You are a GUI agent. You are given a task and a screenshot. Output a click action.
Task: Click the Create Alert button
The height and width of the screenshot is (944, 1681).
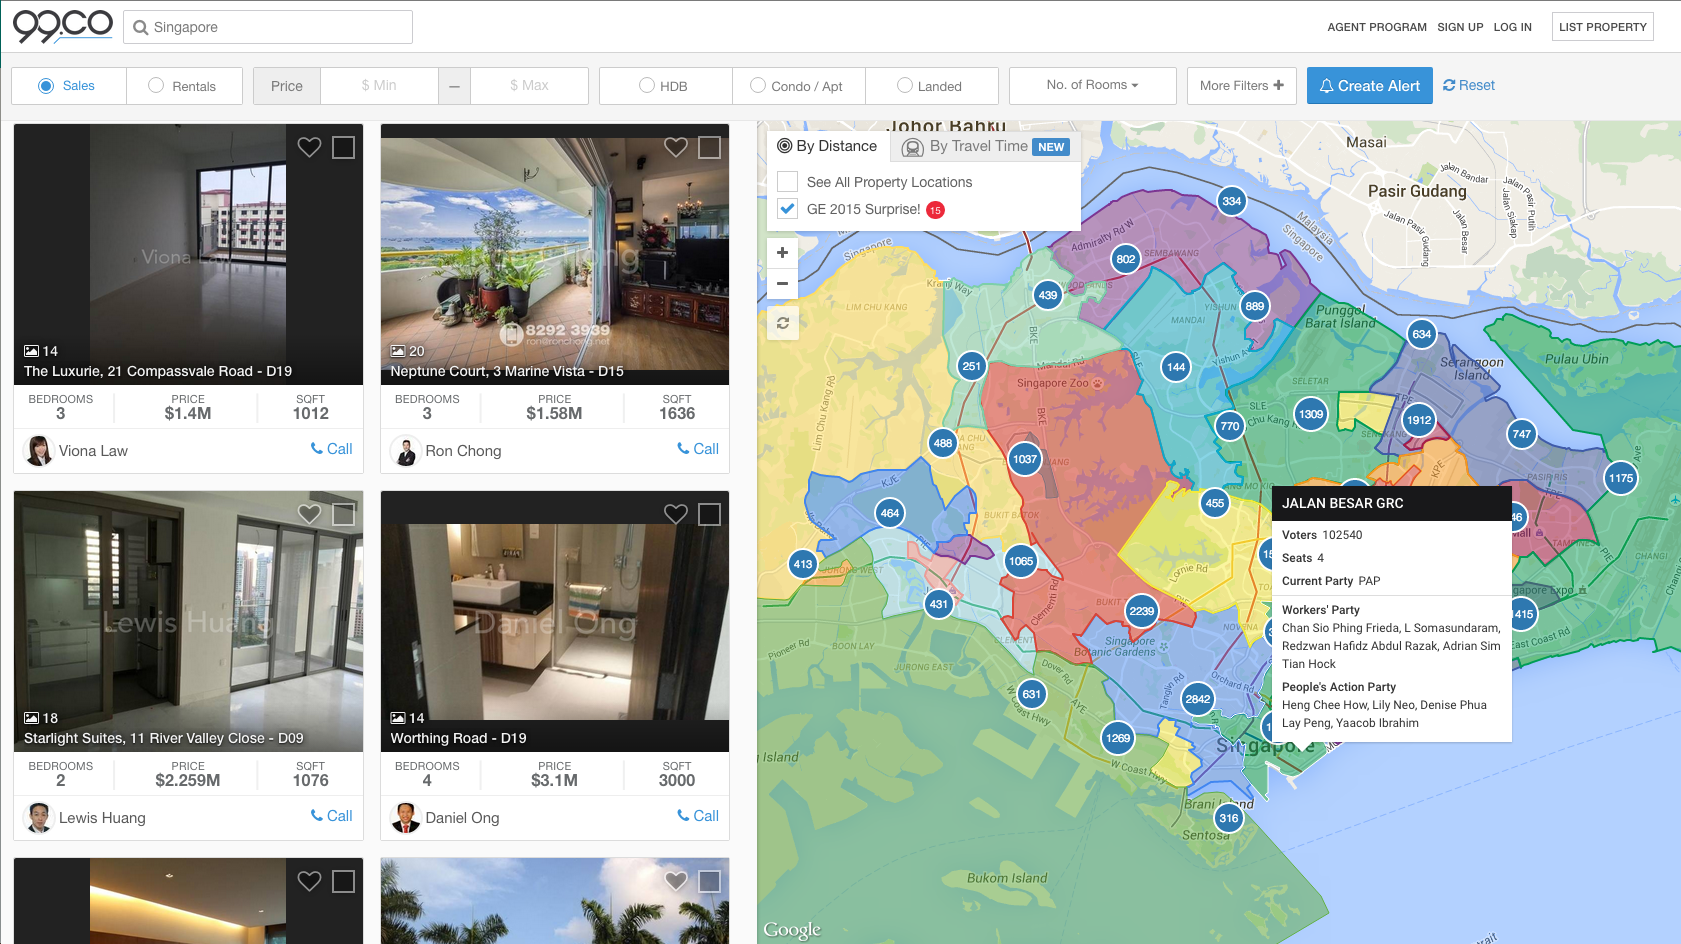tap(1370, 86)
